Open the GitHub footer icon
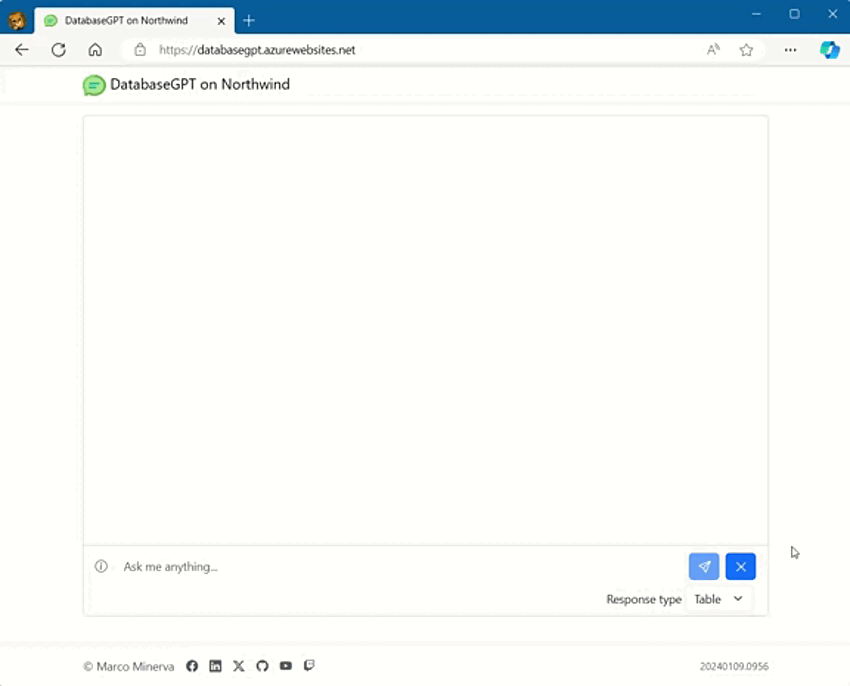850x686 pixels. [x=262, y=665]
